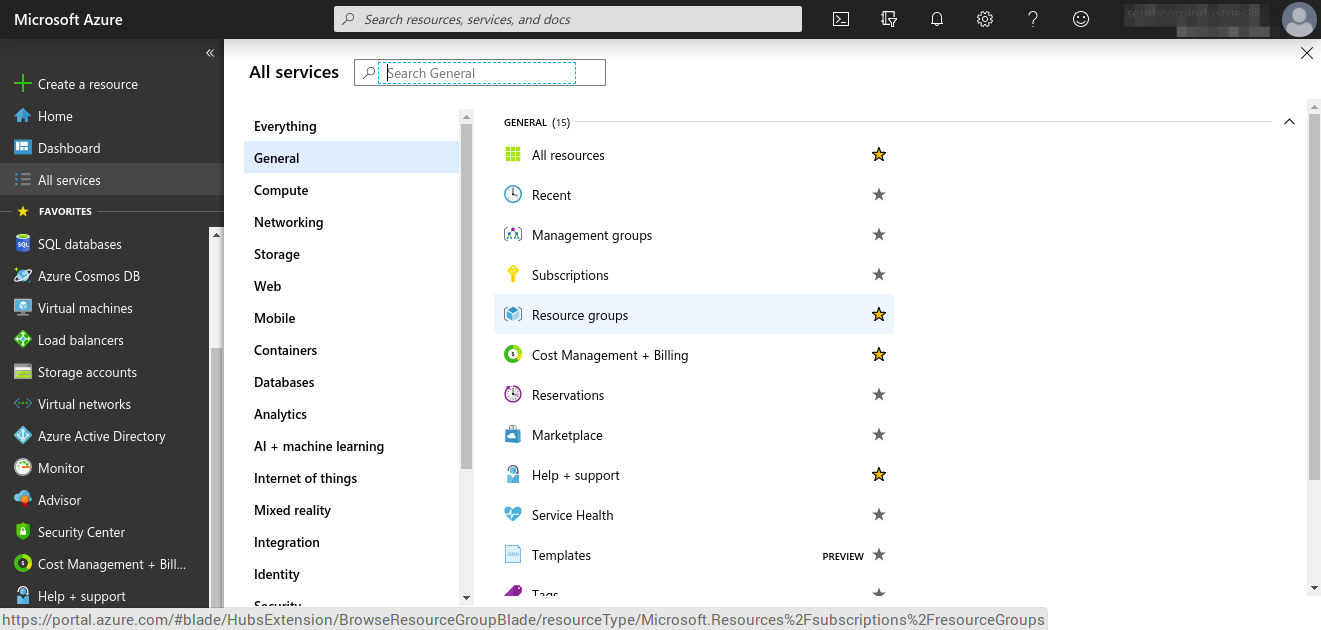
Task: Click the Create a resource plus icon
Action: coord(22,84)
